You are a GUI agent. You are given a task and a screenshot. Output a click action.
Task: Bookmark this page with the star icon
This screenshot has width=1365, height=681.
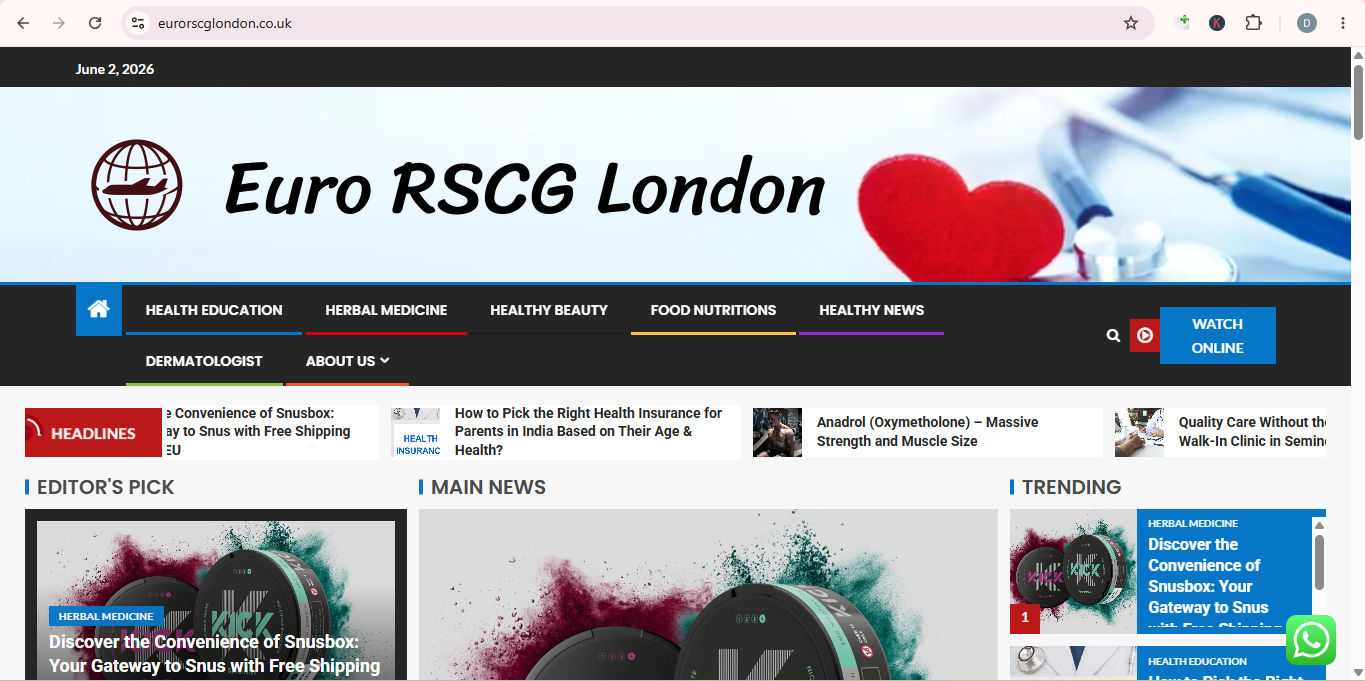(x=1131, y=23)
